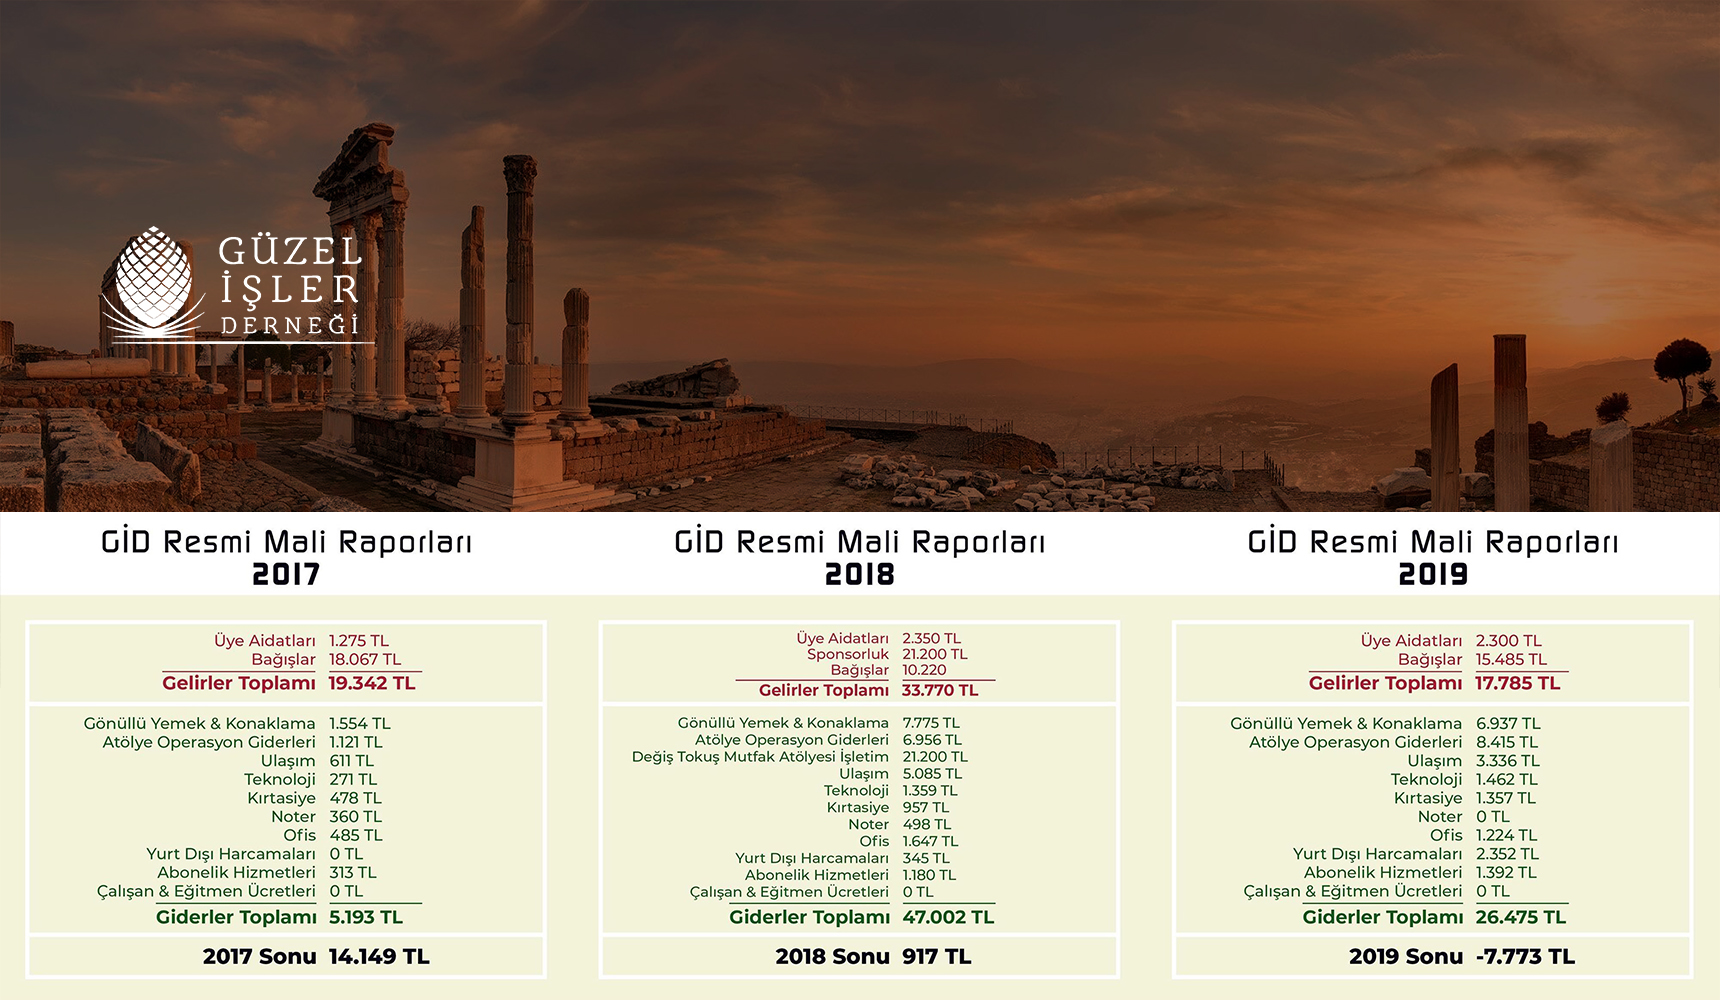
Task: Click the 2018 Giderler Toplamı '47.002 TL'
Action: tap(948, 917)
